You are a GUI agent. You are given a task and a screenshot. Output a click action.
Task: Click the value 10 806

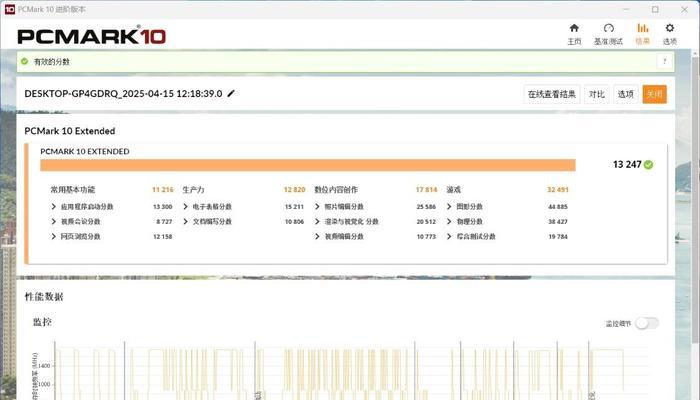(x=294, y=221)
